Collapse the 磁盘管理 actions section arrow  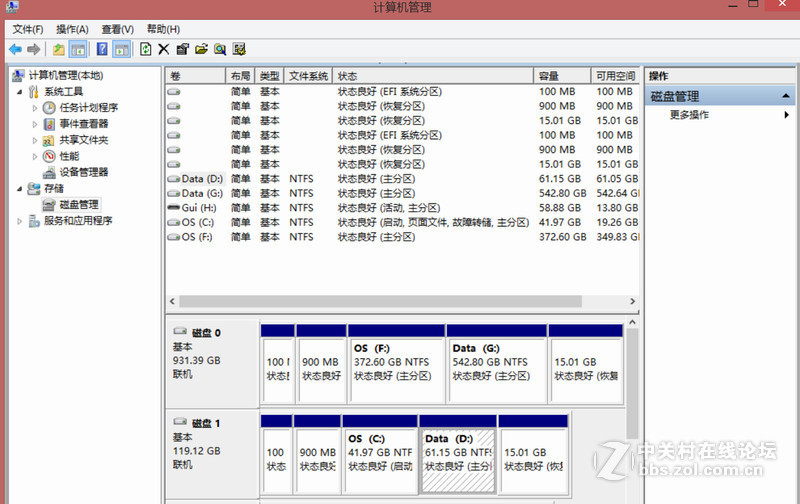(x=786, y=96)
